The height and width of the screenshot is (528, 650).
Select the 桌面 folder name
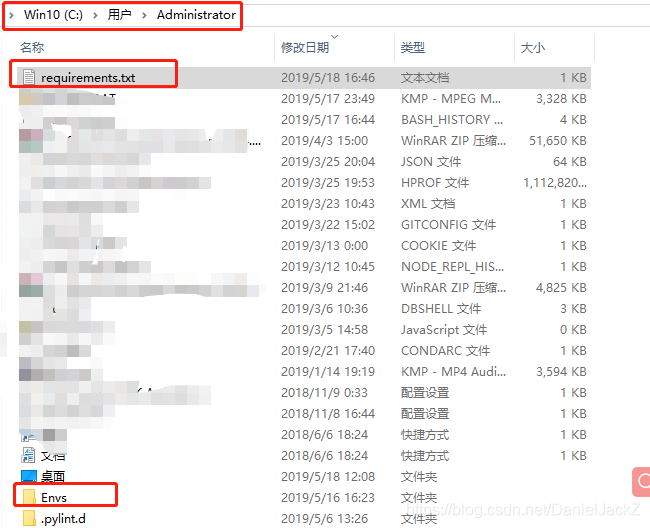(53, 476)
